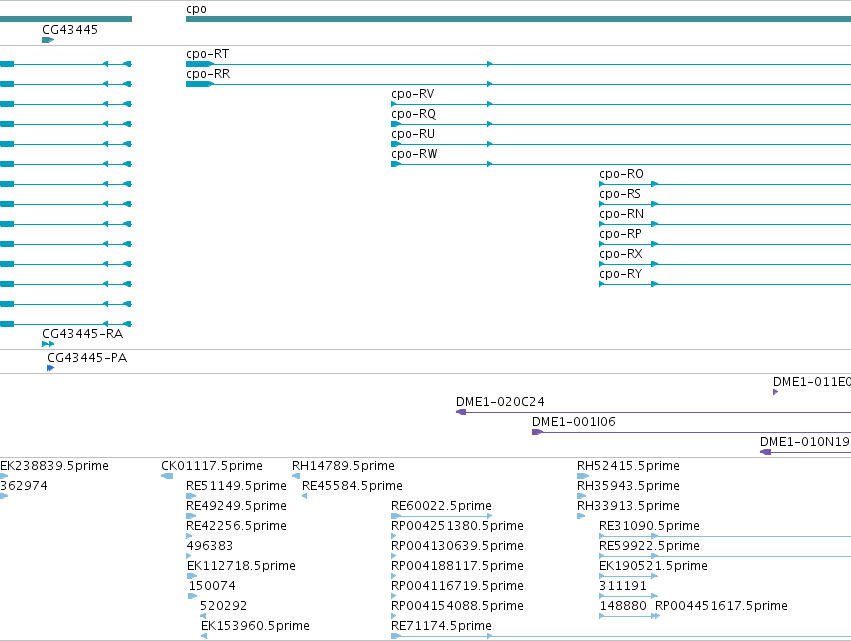Viewport: 851px width, 641px height.
Task: Select transcript cpo-RP
Action: coord(620,234)
